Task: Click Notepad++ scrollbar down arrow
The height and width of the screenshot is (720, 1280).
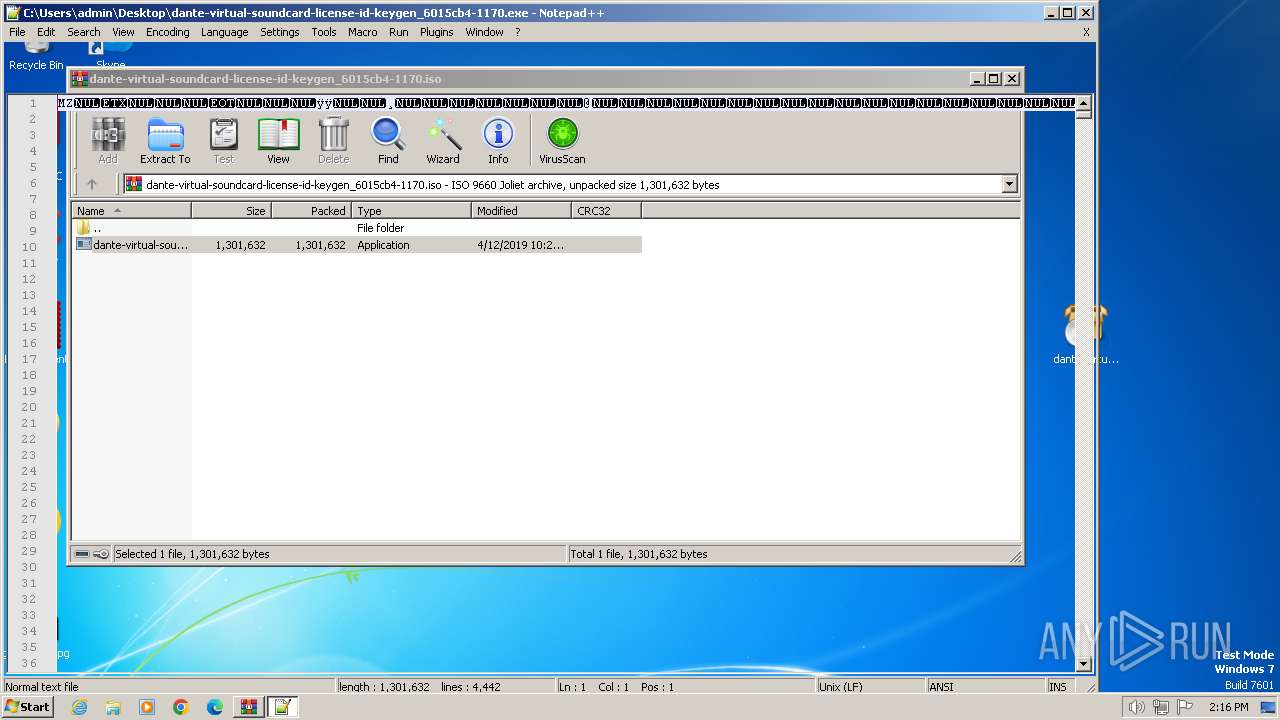Action: [x=1083, y=664]
